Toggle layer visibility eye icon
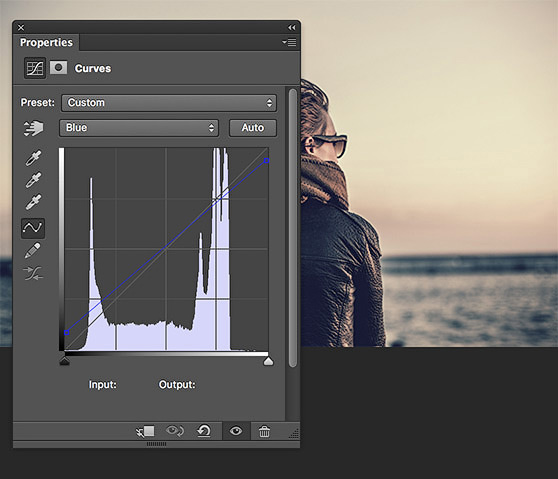The image size is (558, 479). coord(236,431)
